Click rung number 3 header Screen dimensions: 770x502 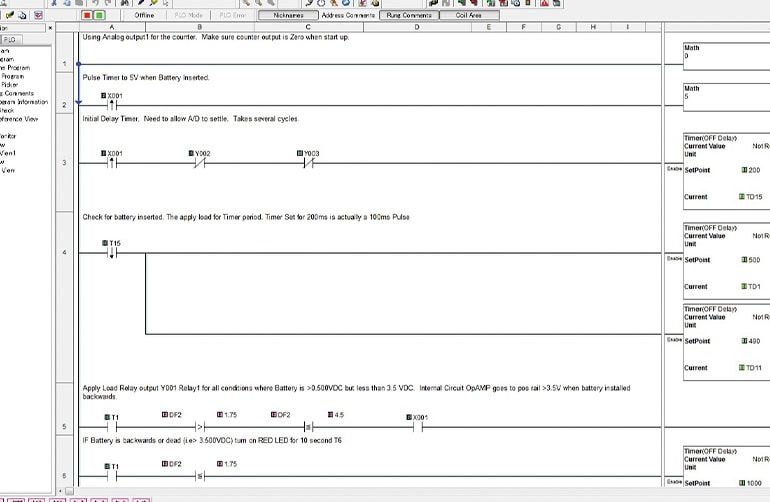coord(64,163)
